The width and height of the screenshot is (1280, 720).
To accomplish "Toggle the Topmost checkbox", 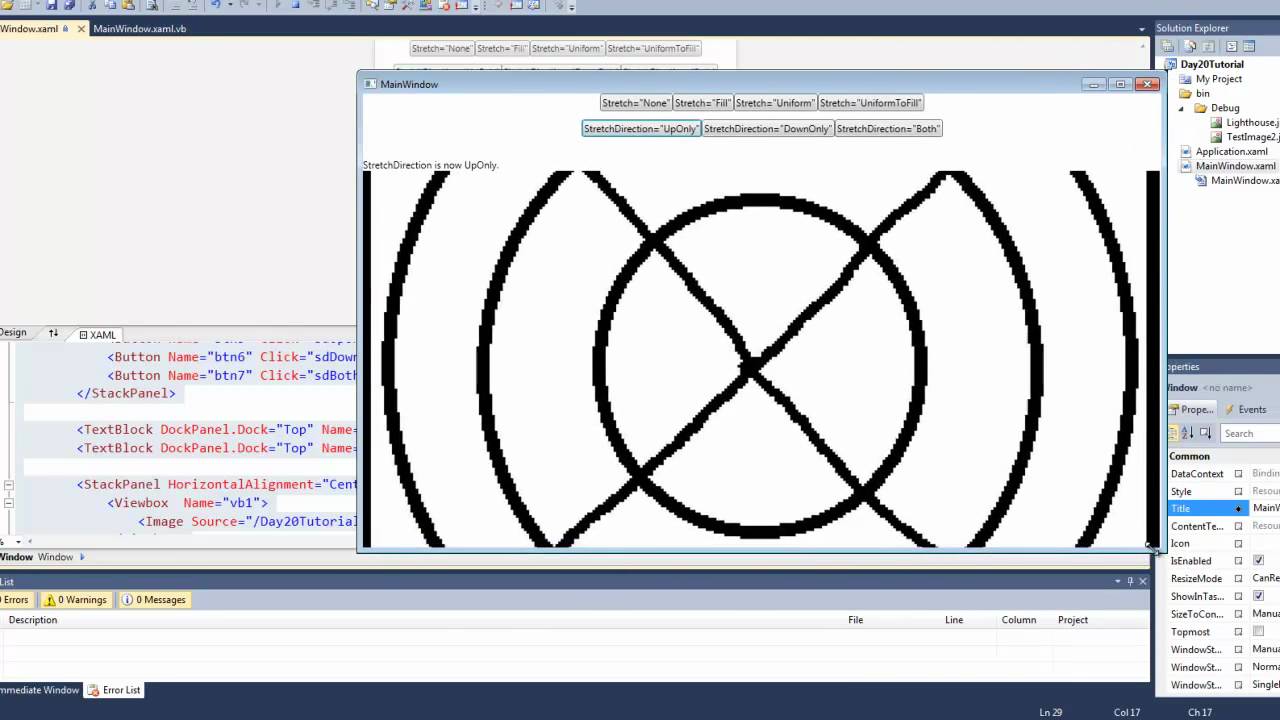I will (x=1258, y=632).
